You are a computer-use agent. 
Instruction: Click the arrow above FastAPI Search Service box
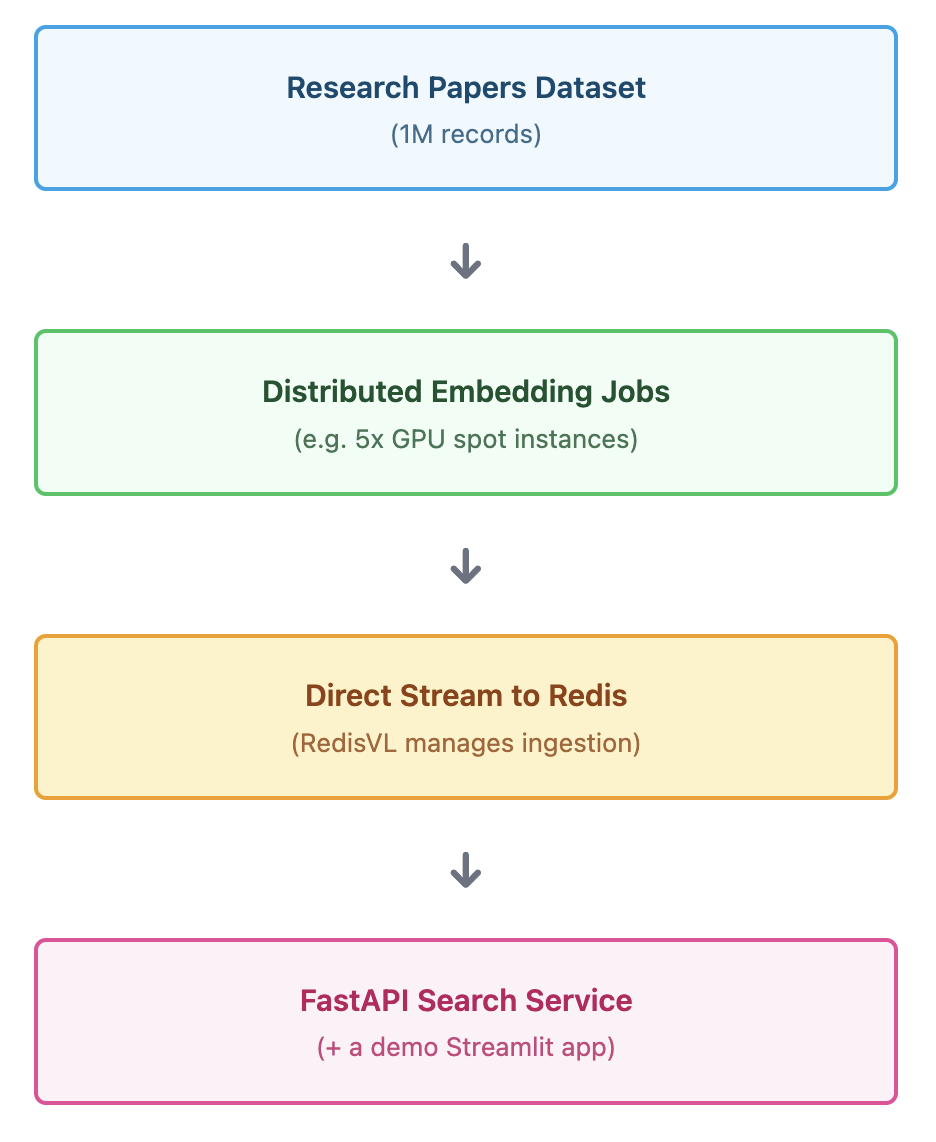466,871
